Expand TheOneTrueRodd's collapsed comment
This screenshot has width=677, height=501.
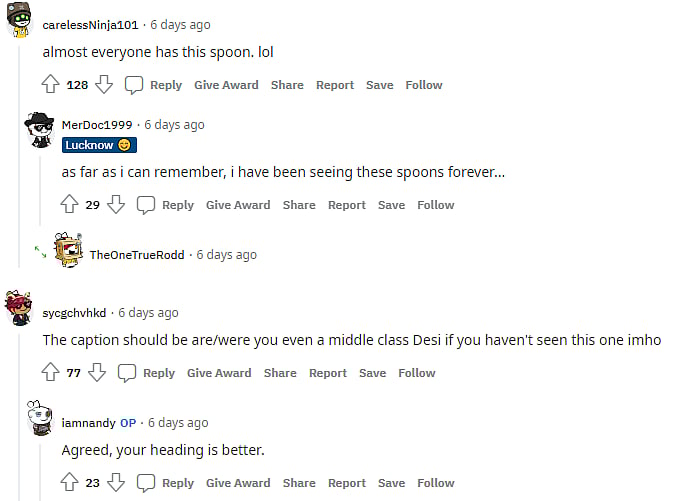click(40, 254)
